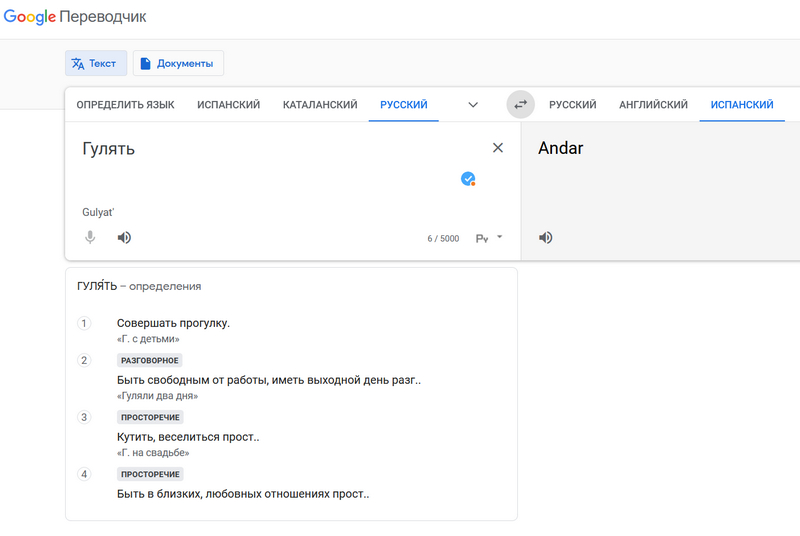Listen to source text speaker icon
The image size is (800, 536).
[x=124, y=238]
